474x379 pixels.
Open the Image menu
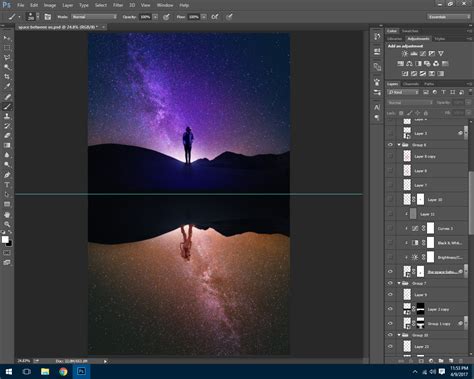50,5
